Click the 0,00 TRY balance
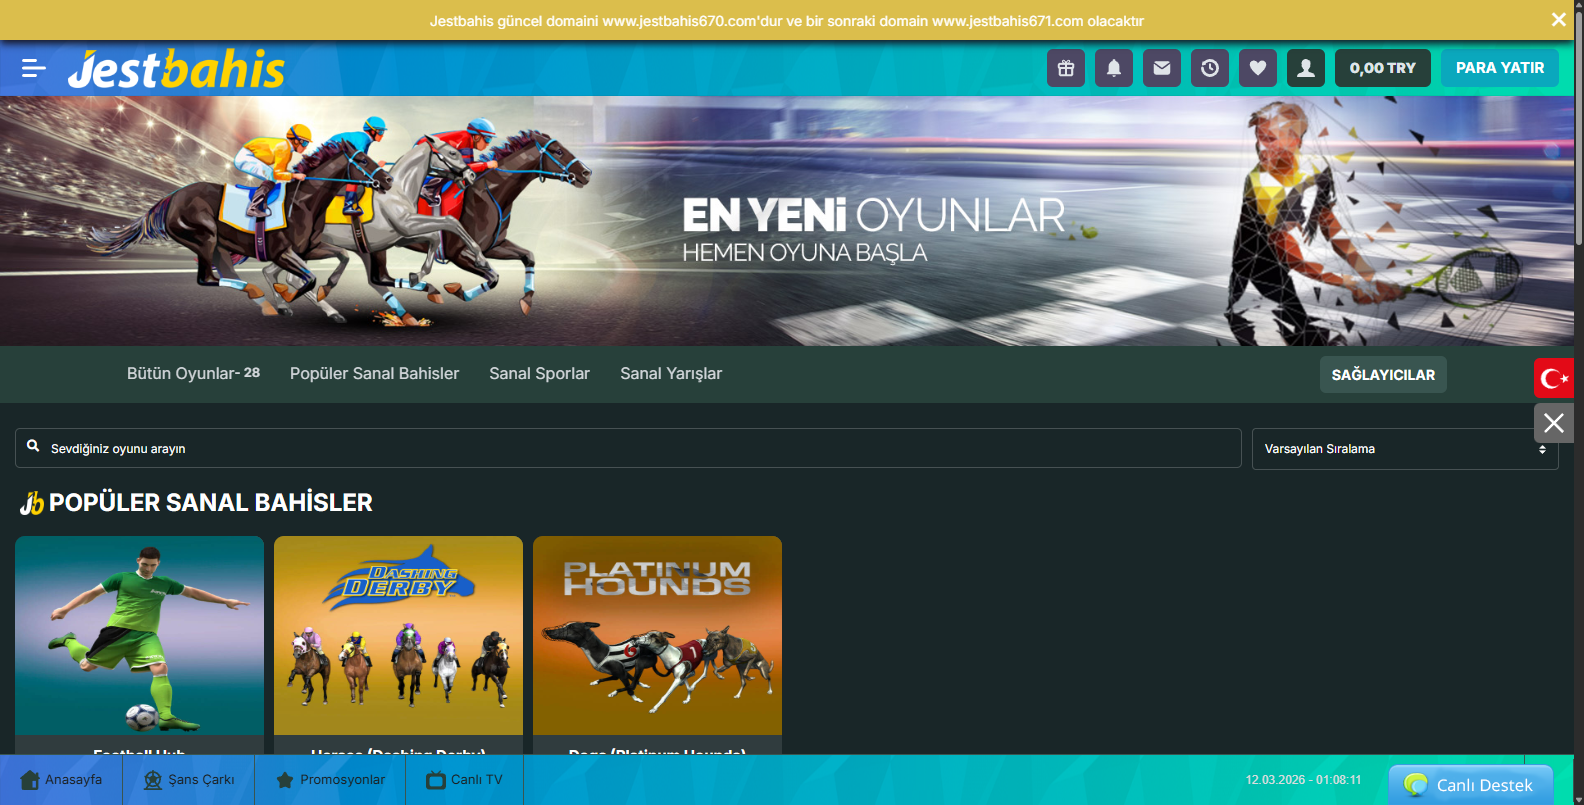The width and height of the screenshot is (1584, 805). pyautogui.click(x=1383, y=68)
